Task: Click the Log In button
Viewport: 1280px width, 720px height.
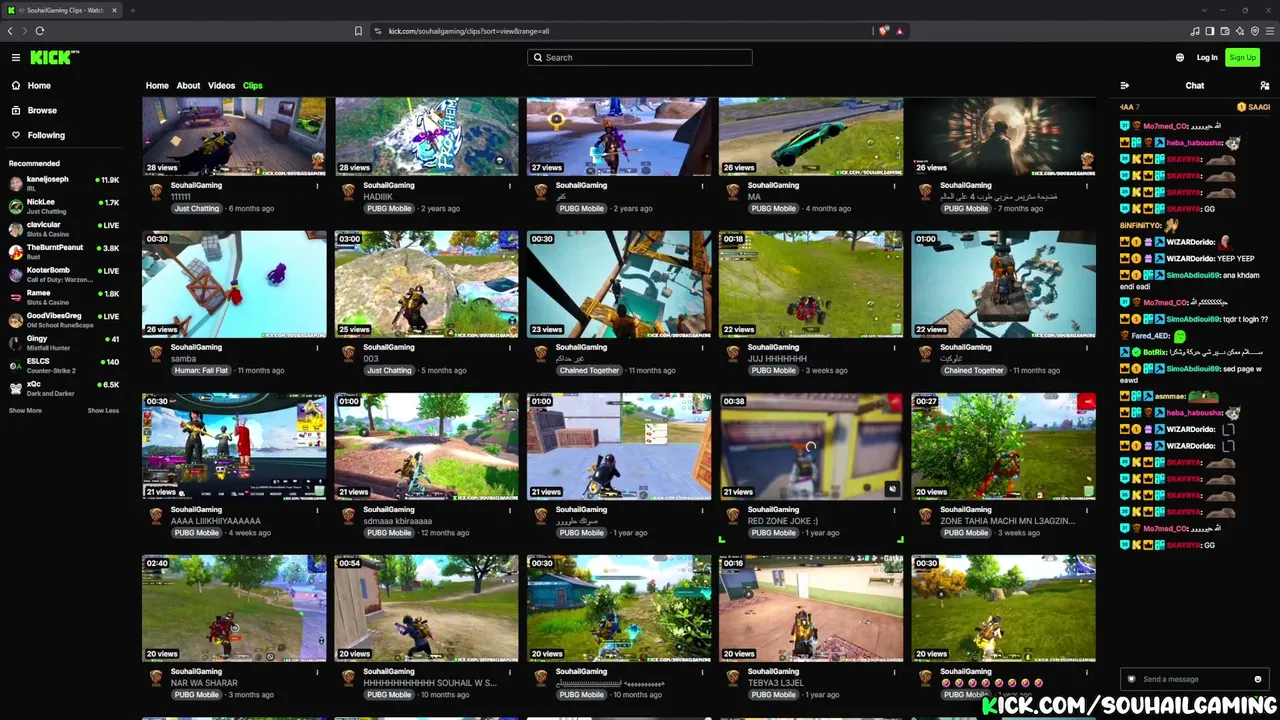Action: point(1207,58)
